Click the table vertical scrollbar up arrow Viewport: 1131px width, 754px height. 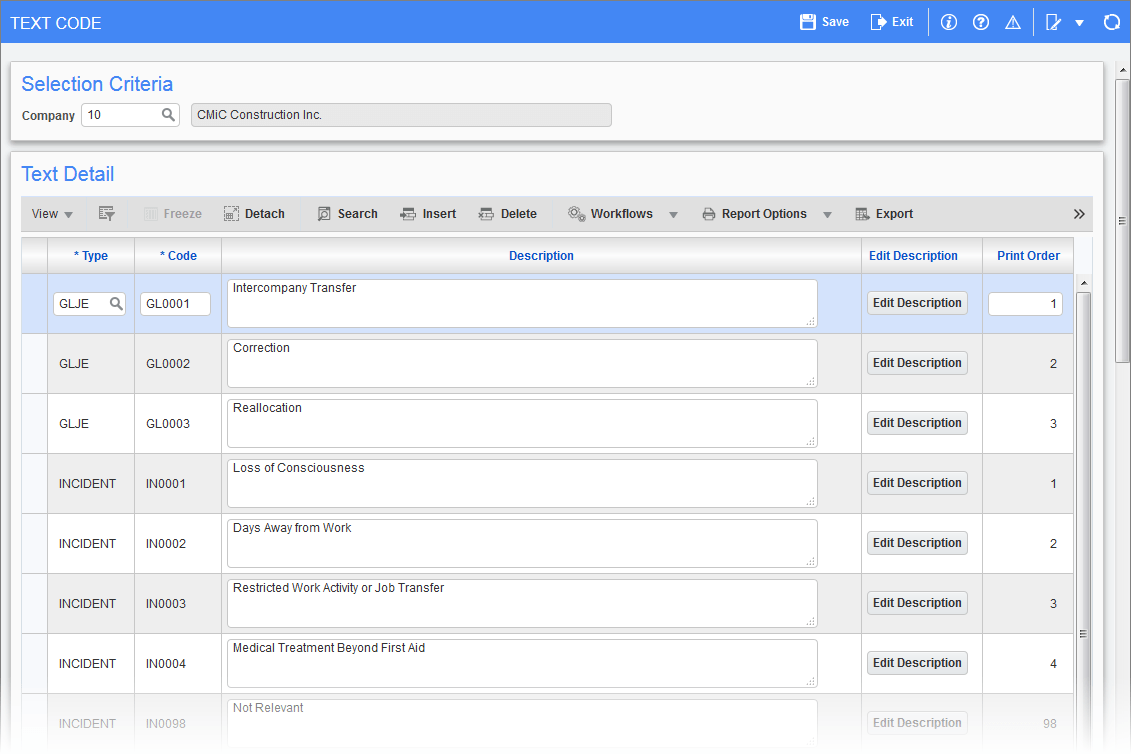[1083, 283]
